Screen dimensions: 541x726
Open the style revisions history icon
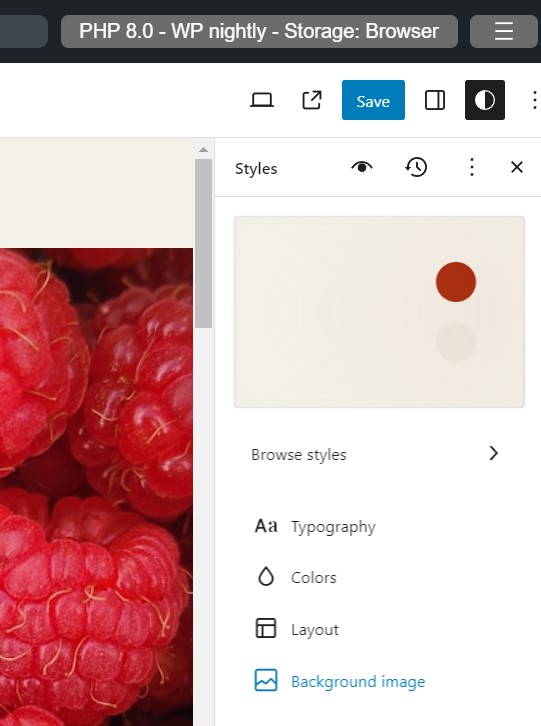(416, 167)
